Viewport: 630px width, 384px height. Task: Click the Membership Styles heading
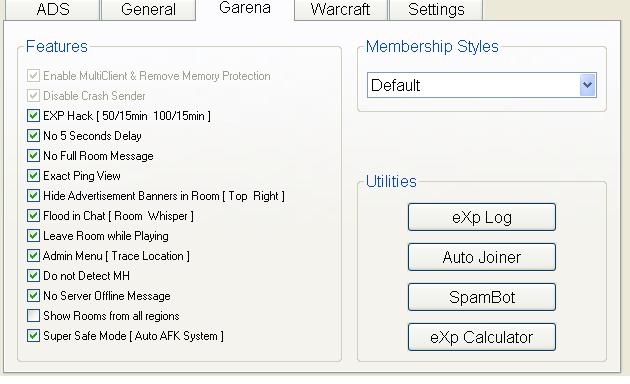pos(432,47)
